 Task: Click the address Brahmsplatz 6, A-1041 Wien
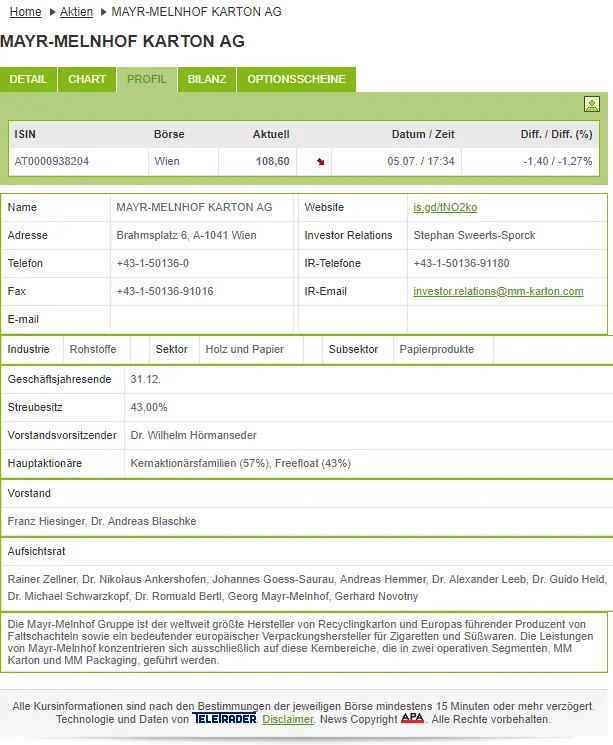pyautogui.click(x=186, y=235)
